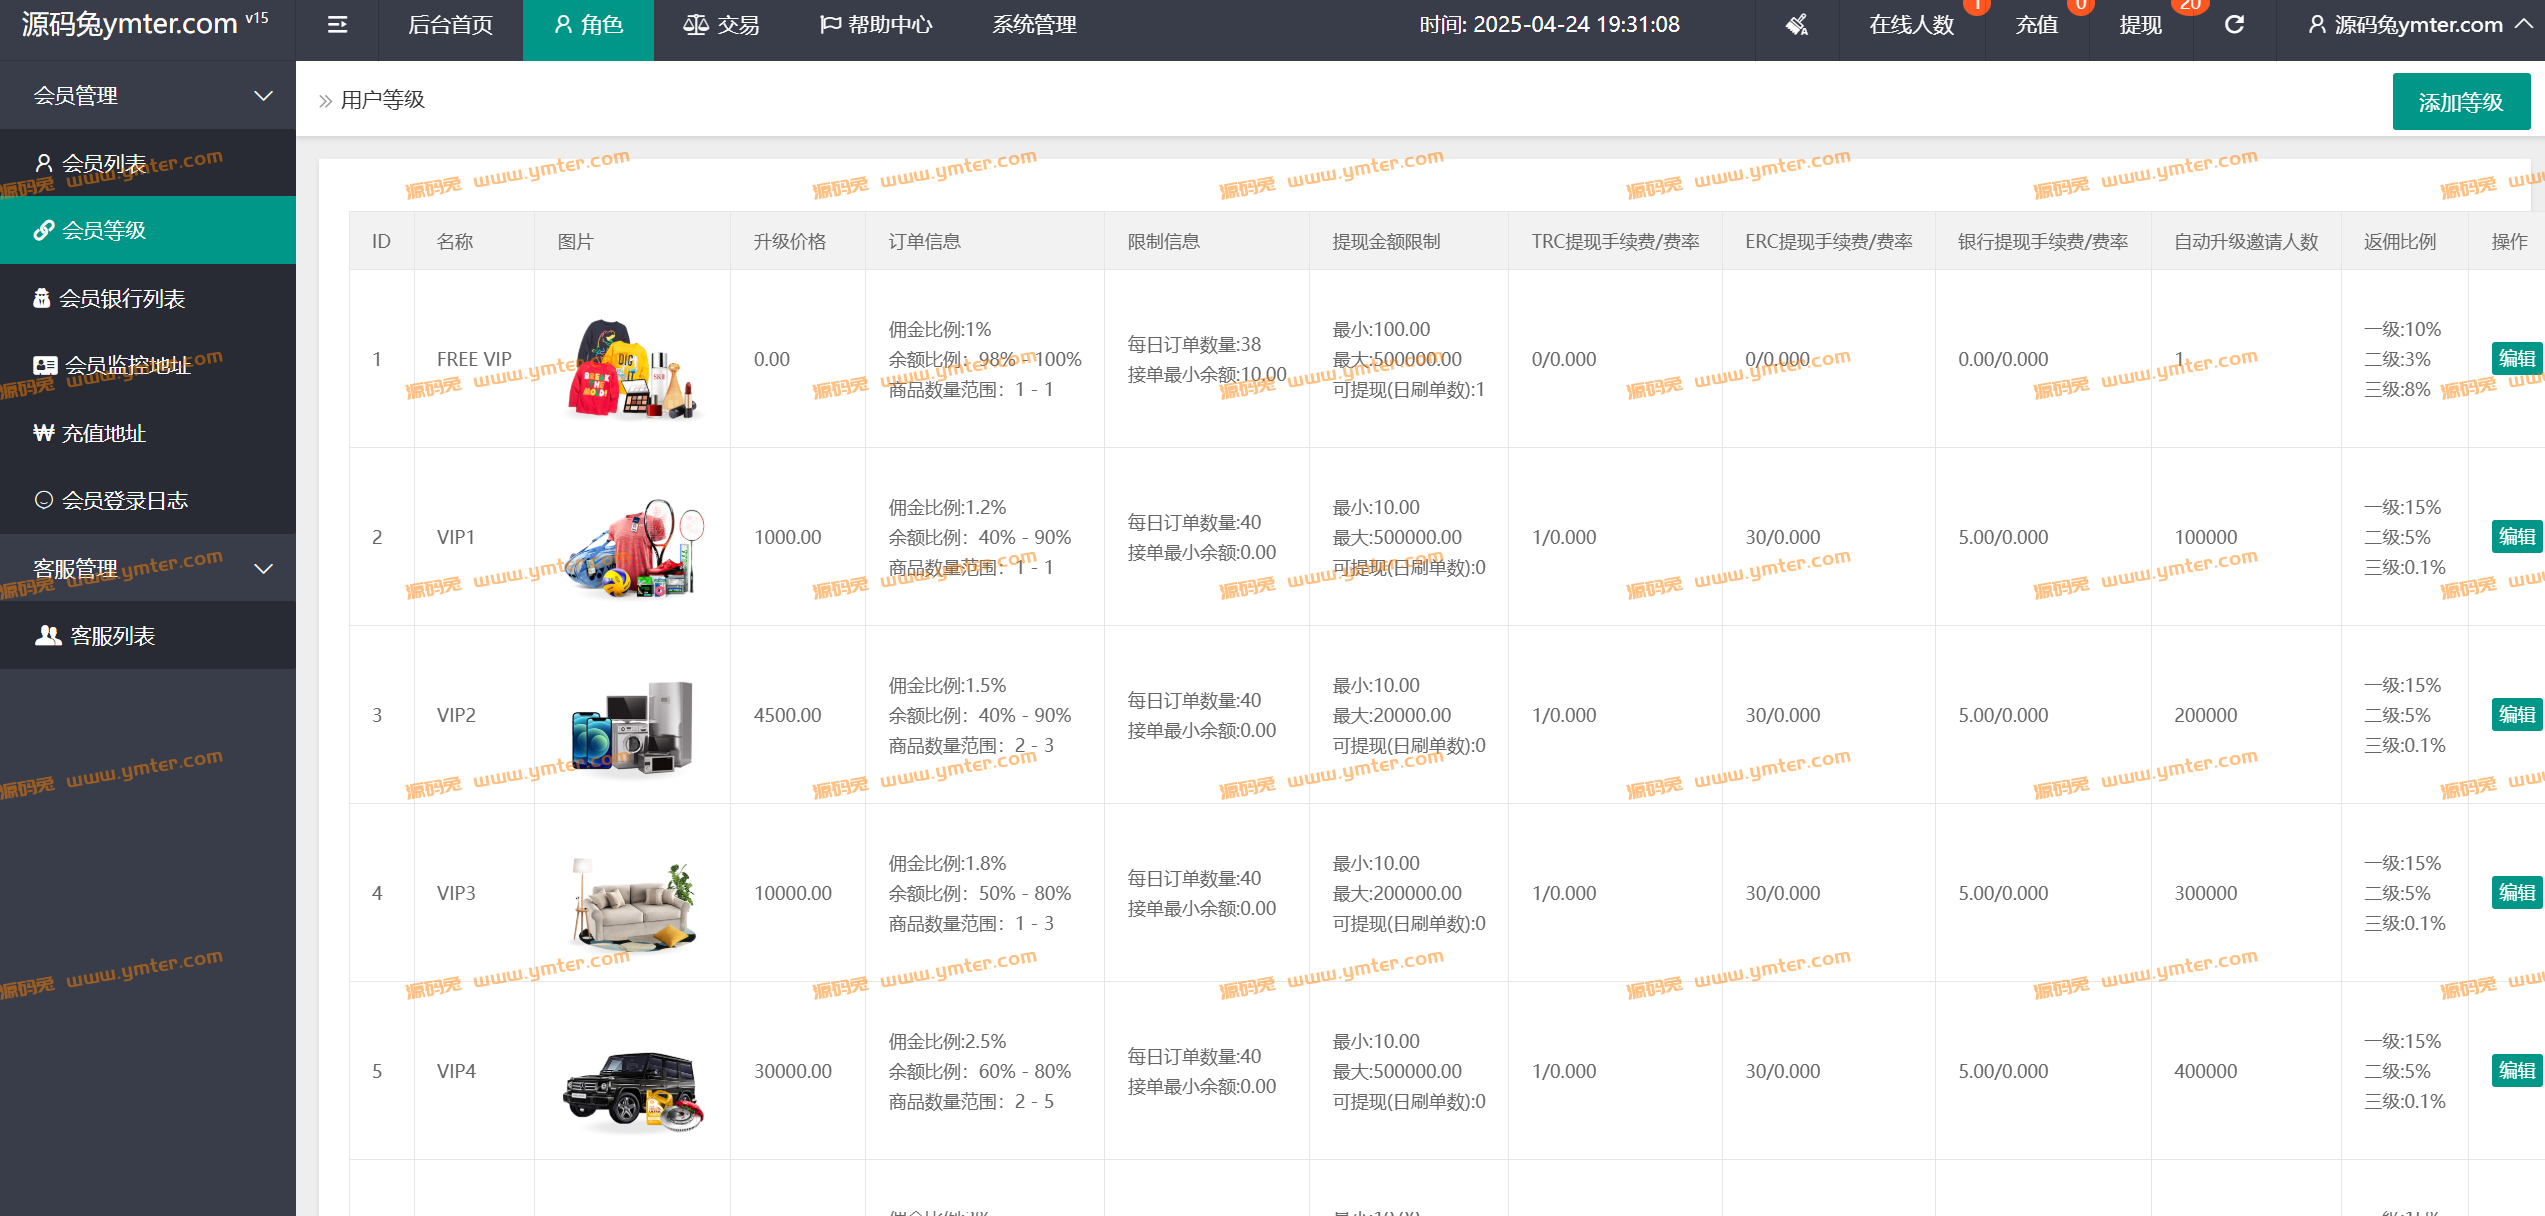This screenshot has height=1216, width=2545.
Task: Open 充值地址 in the sidebar
Action: point(148,433)
